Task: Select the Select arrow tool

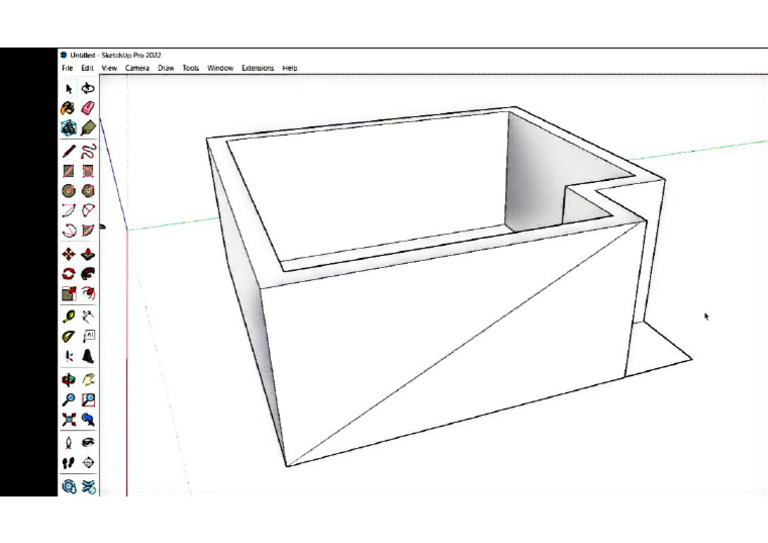Action: [x=69, y=89]
